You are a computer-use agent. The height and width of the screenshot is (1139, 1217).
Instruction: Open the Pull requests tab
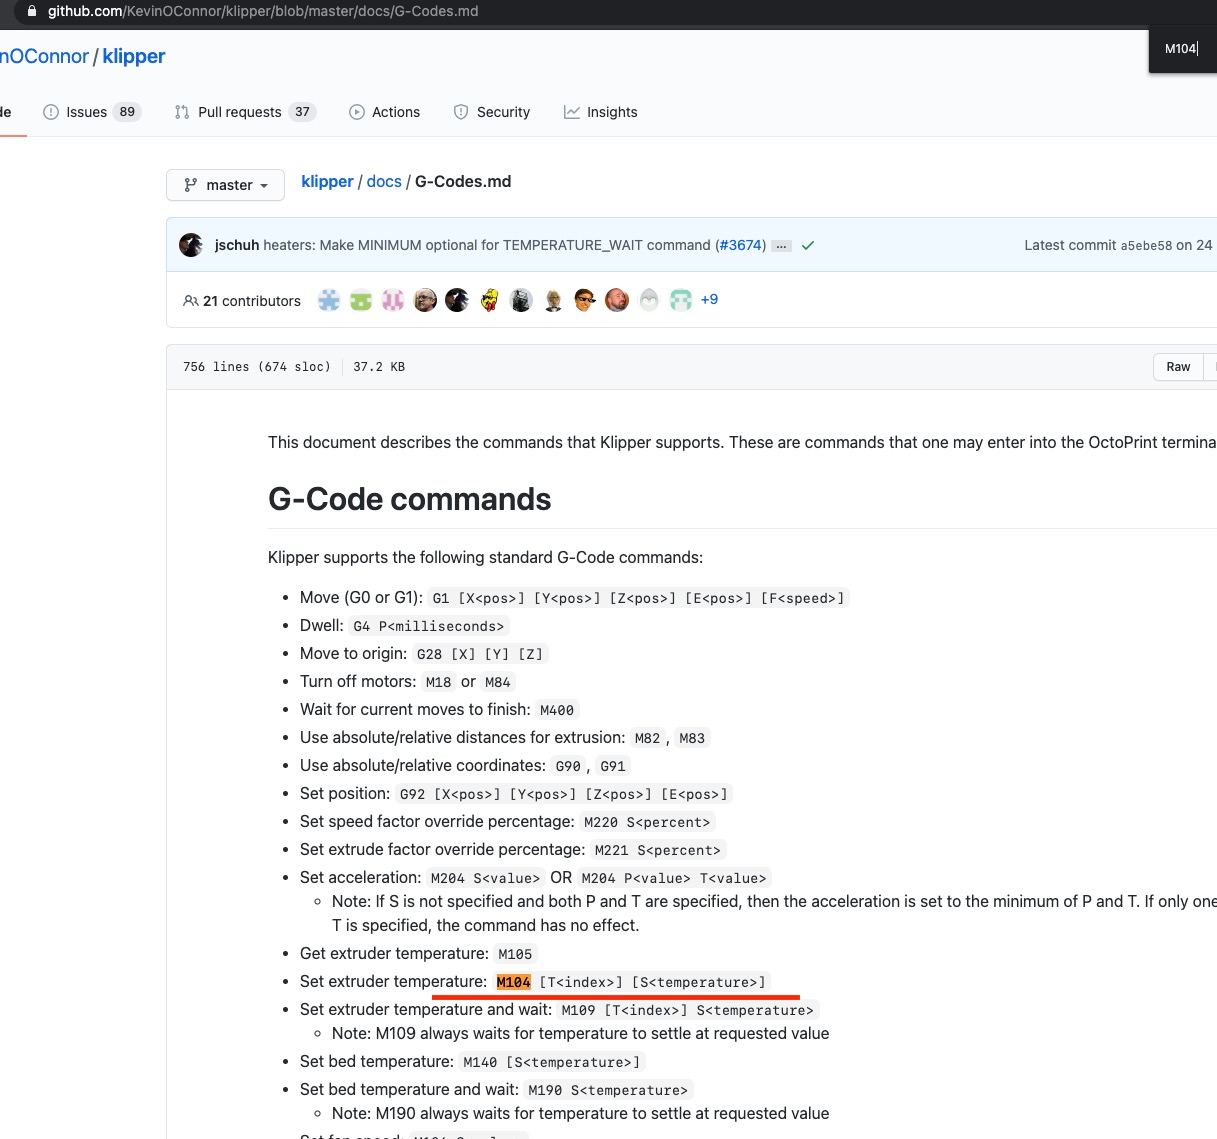245,112
